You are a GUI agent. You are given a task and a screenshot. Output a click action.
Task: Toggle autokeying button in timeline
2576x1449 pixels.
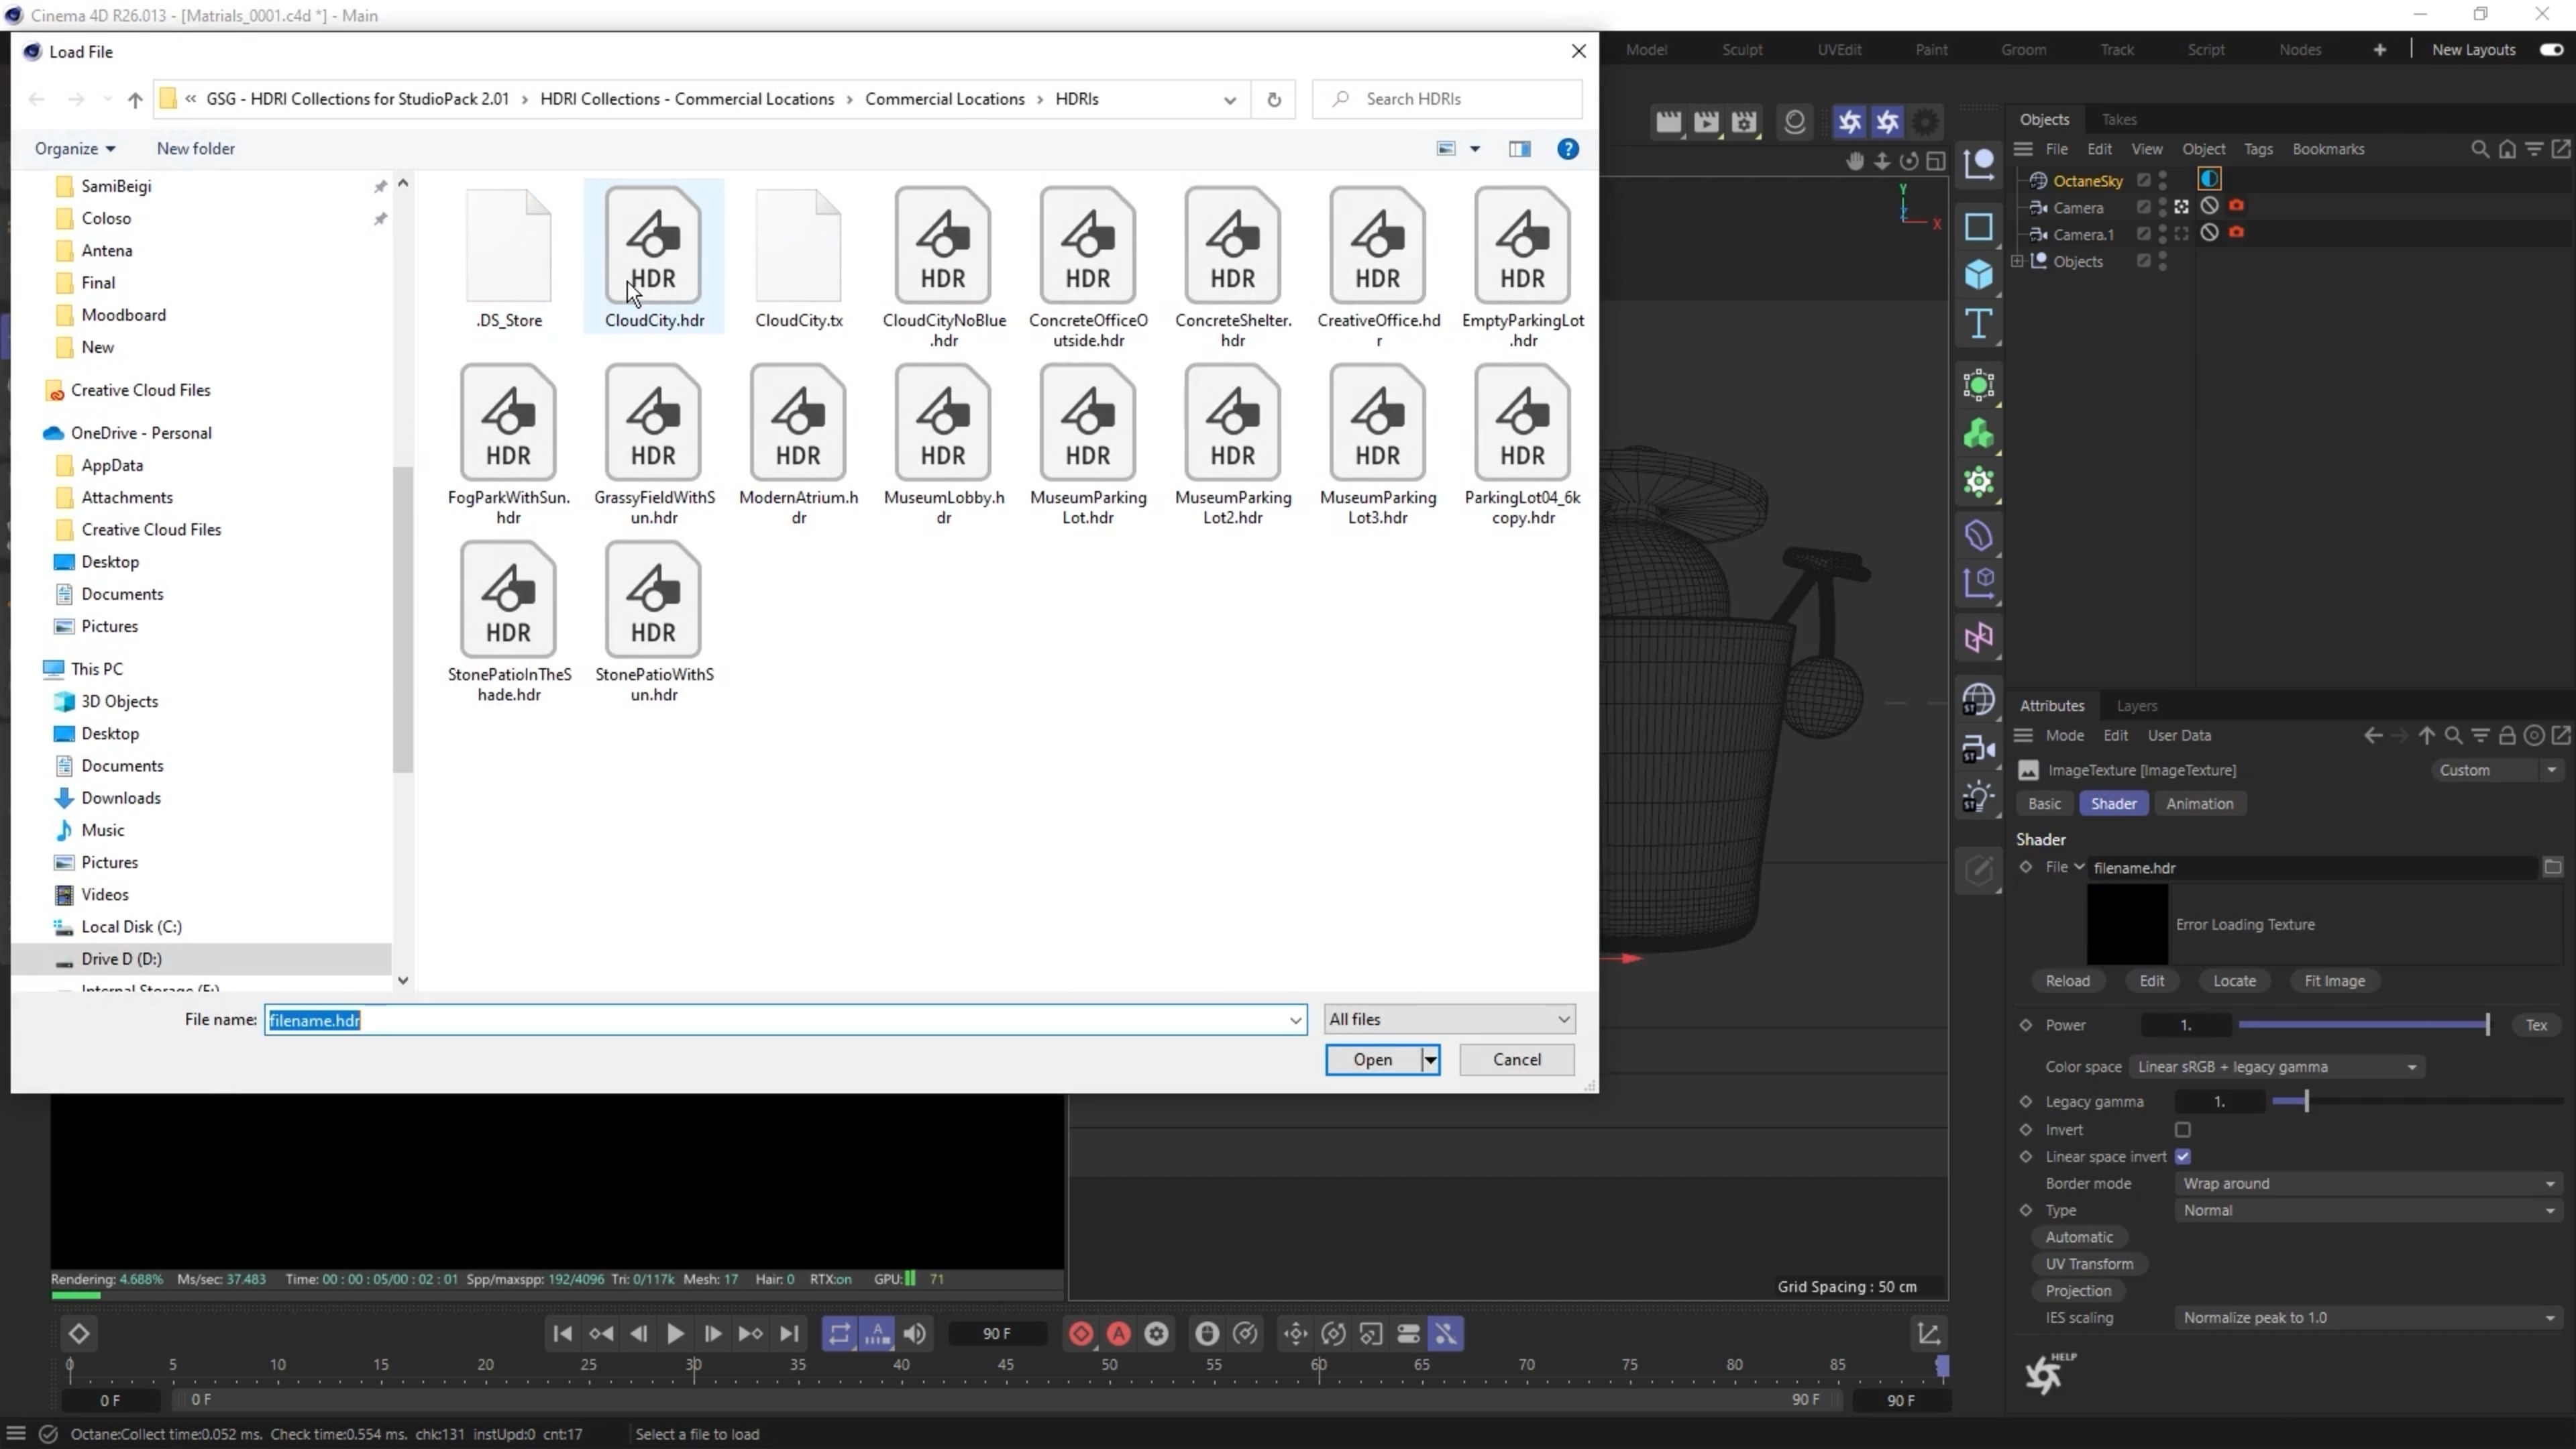pos(1119,1333)
